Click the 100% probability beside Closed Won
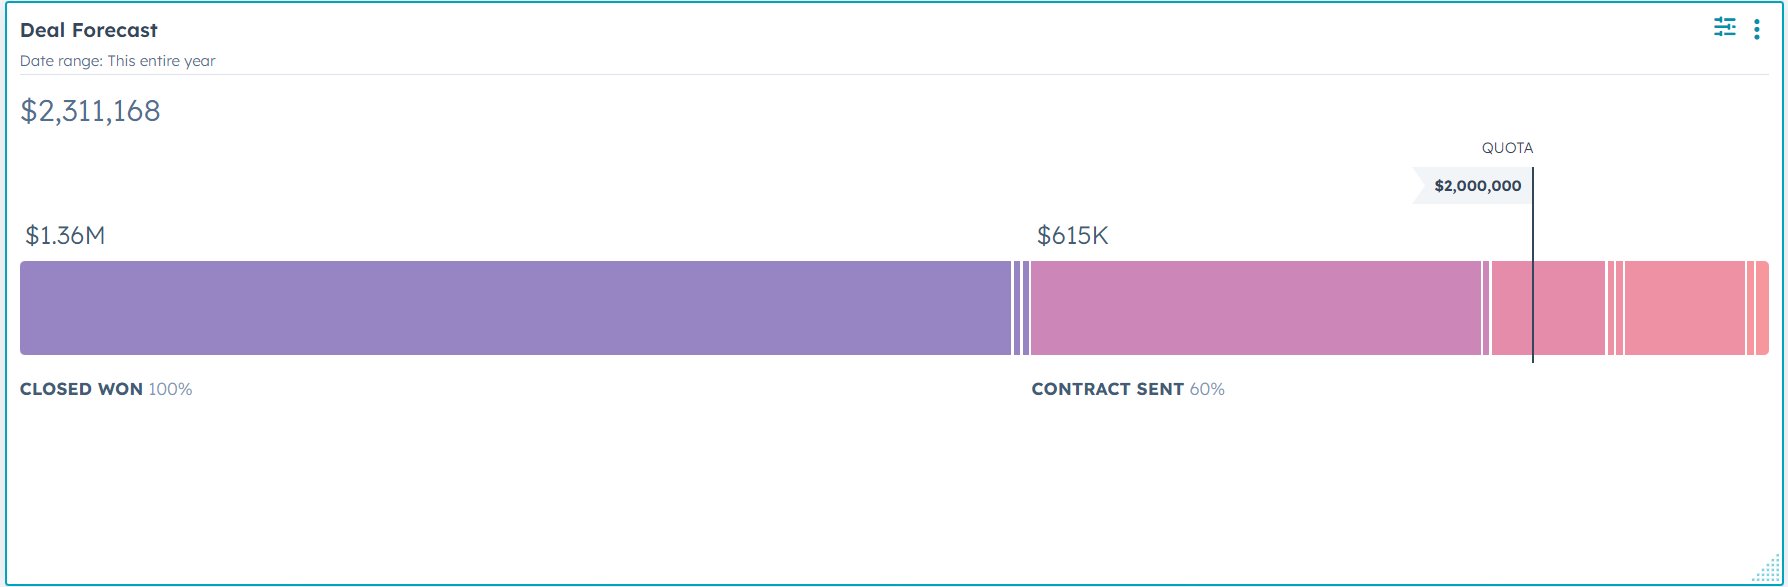1788x587 pixels. pos(171,389)
